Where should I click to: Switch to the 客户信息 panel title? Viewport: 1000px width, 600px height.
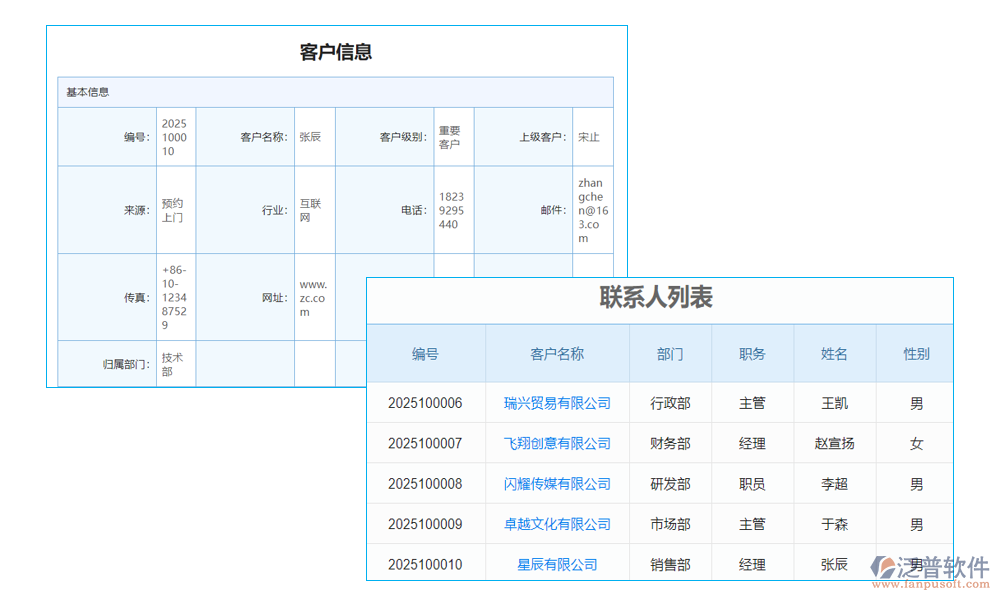(x=336, y=52)
